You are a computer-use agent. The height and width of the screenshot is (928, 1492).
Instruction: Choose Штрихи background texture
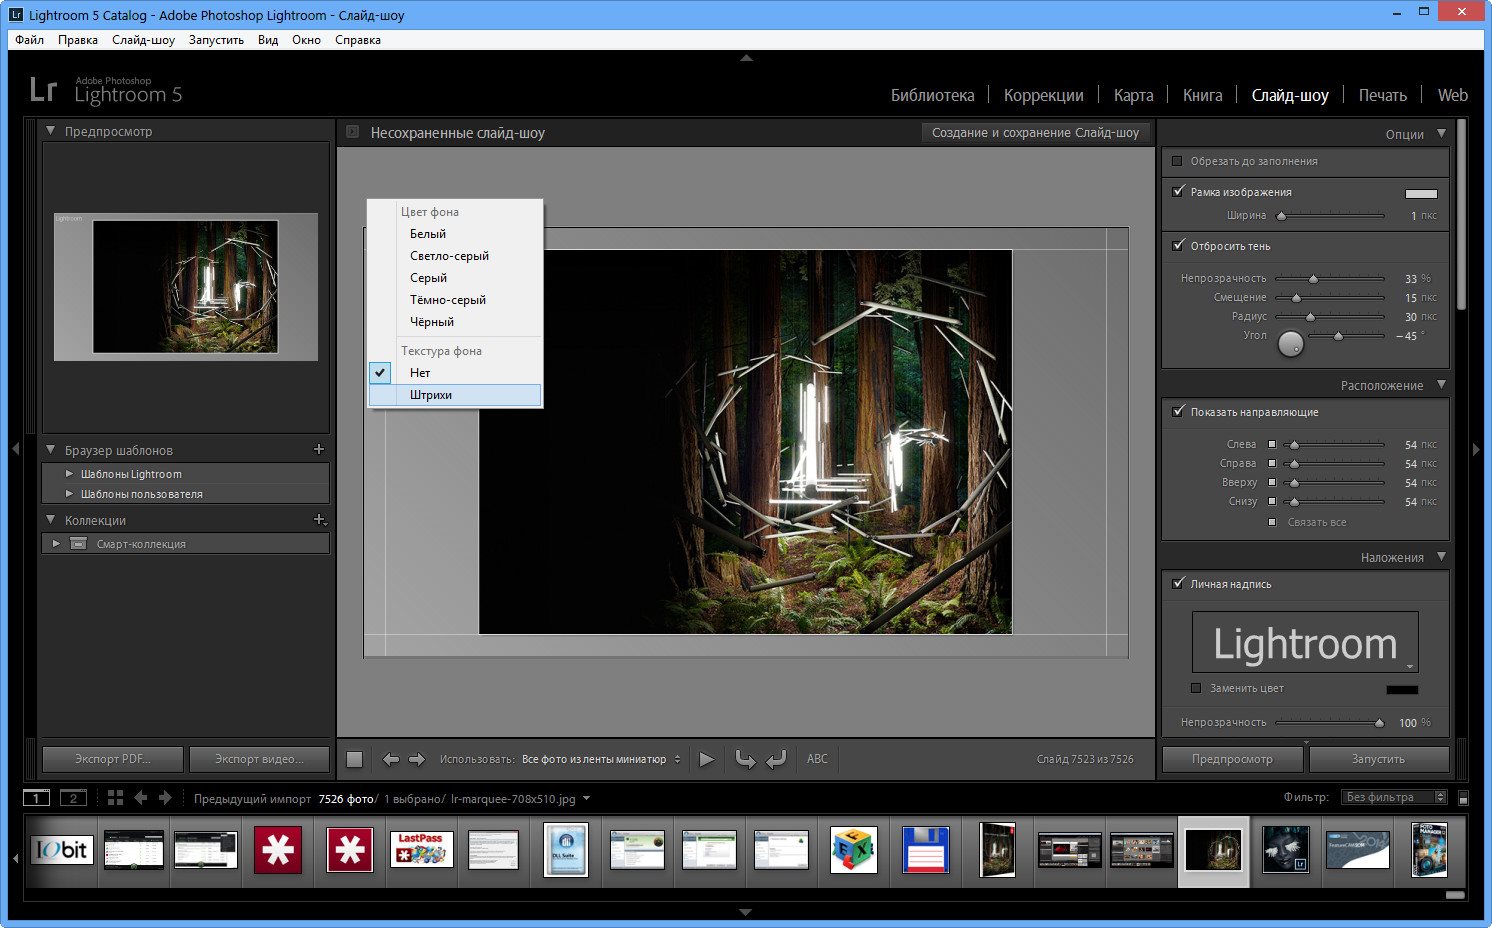(455, 395)
